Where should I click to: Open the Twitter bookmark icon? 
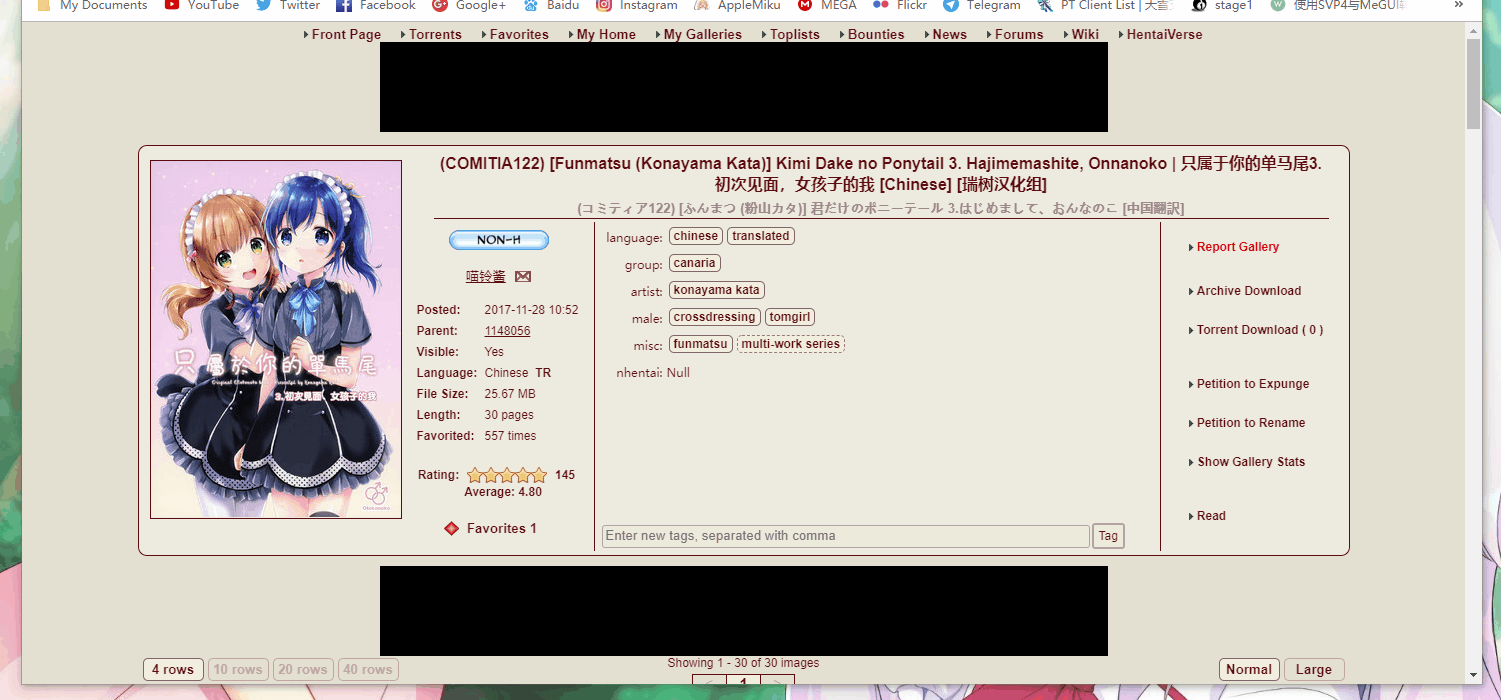264,5
